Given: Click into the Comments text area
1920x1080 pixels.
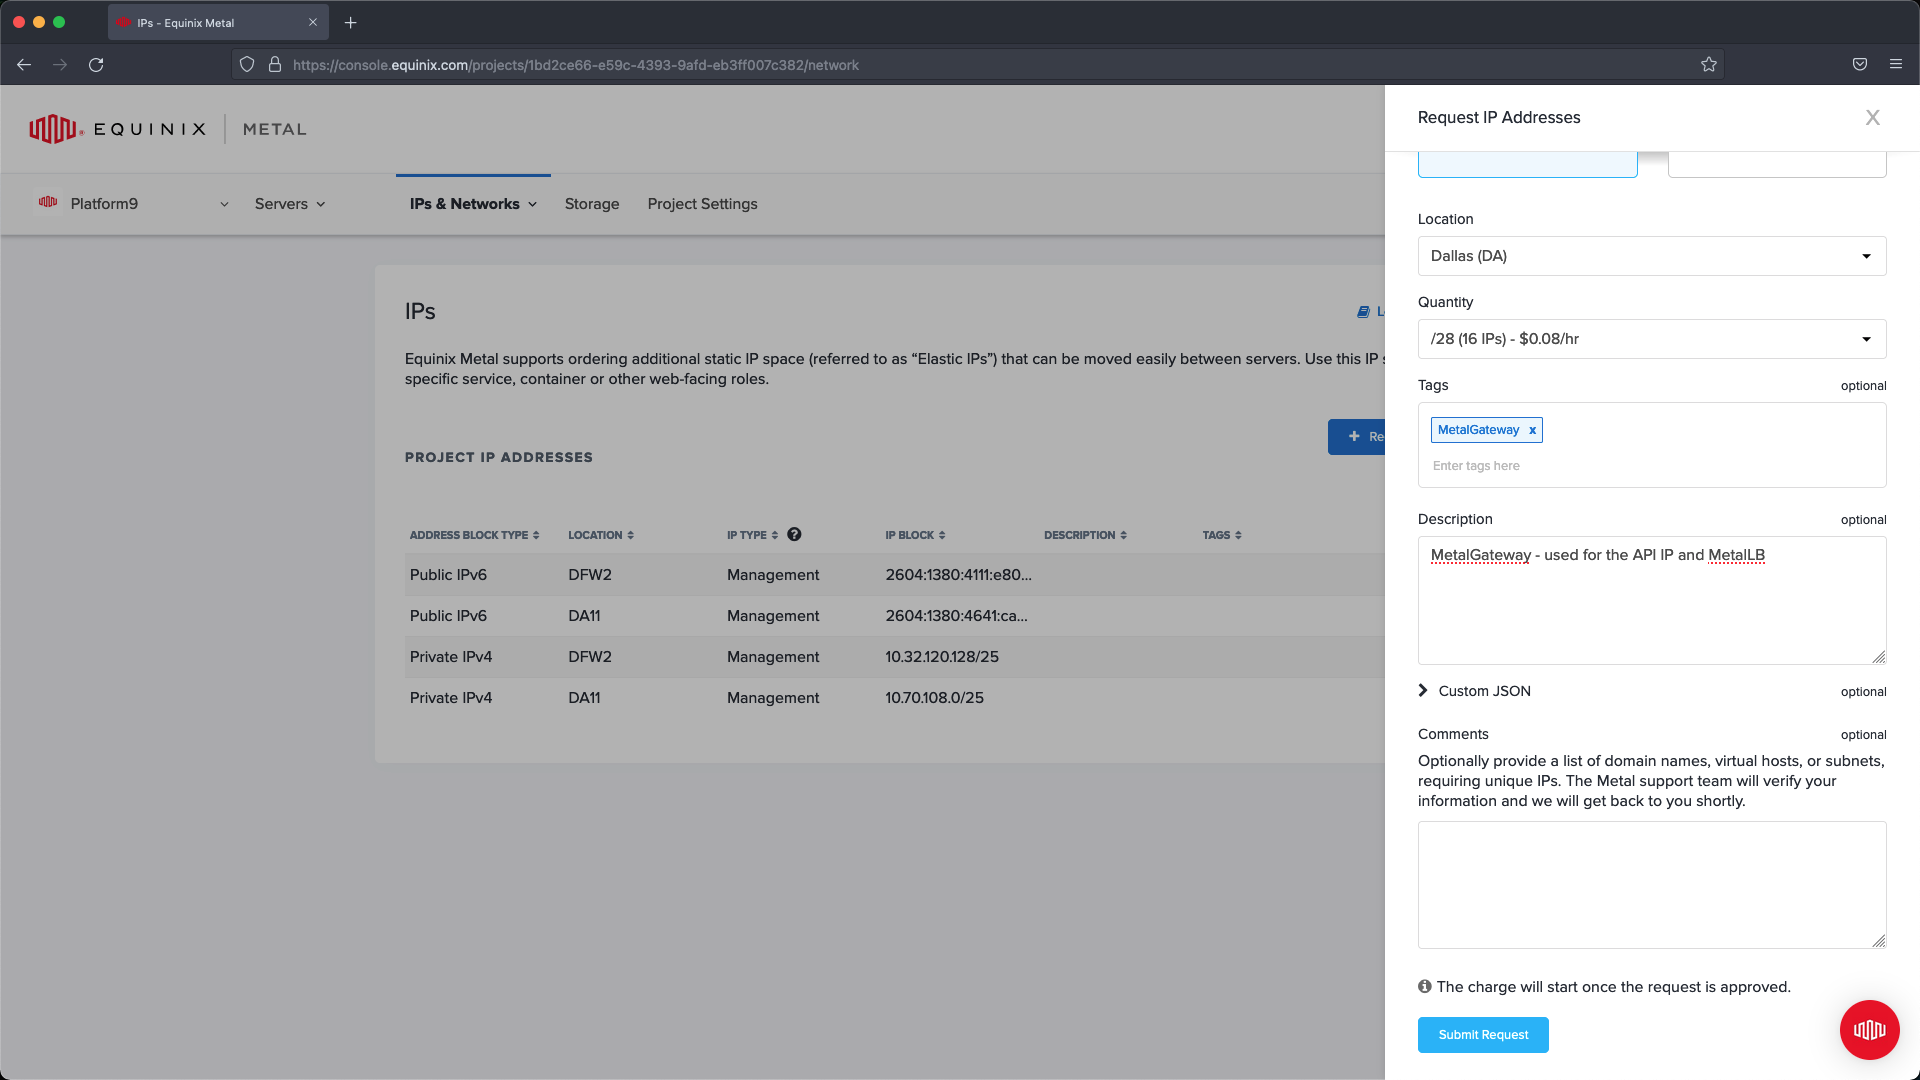Looking at the screenshot, I should click(x=1652, y=885).
